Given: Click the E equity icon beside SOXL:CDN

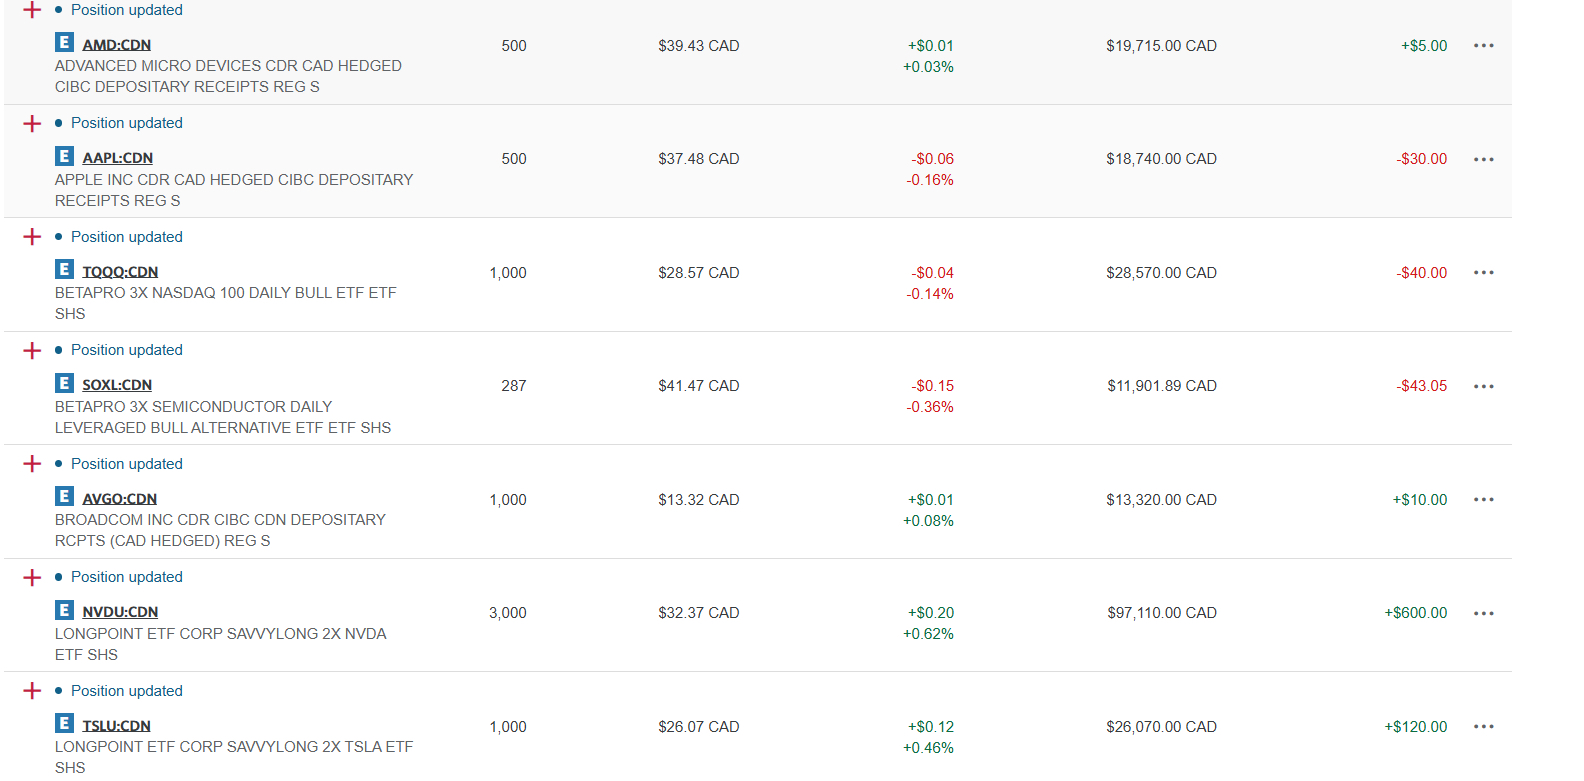Looking at the screenshot, I should (x=64, y=383).
